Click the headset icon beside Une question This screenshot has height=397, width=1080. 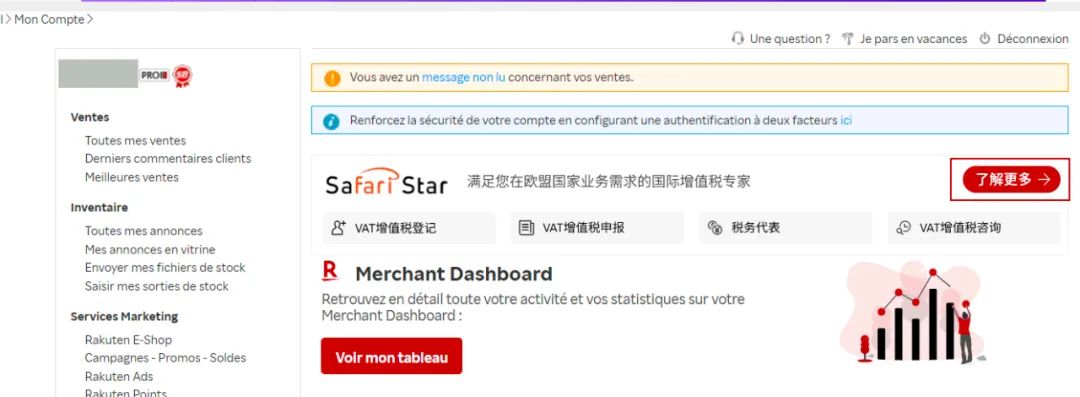738,39
